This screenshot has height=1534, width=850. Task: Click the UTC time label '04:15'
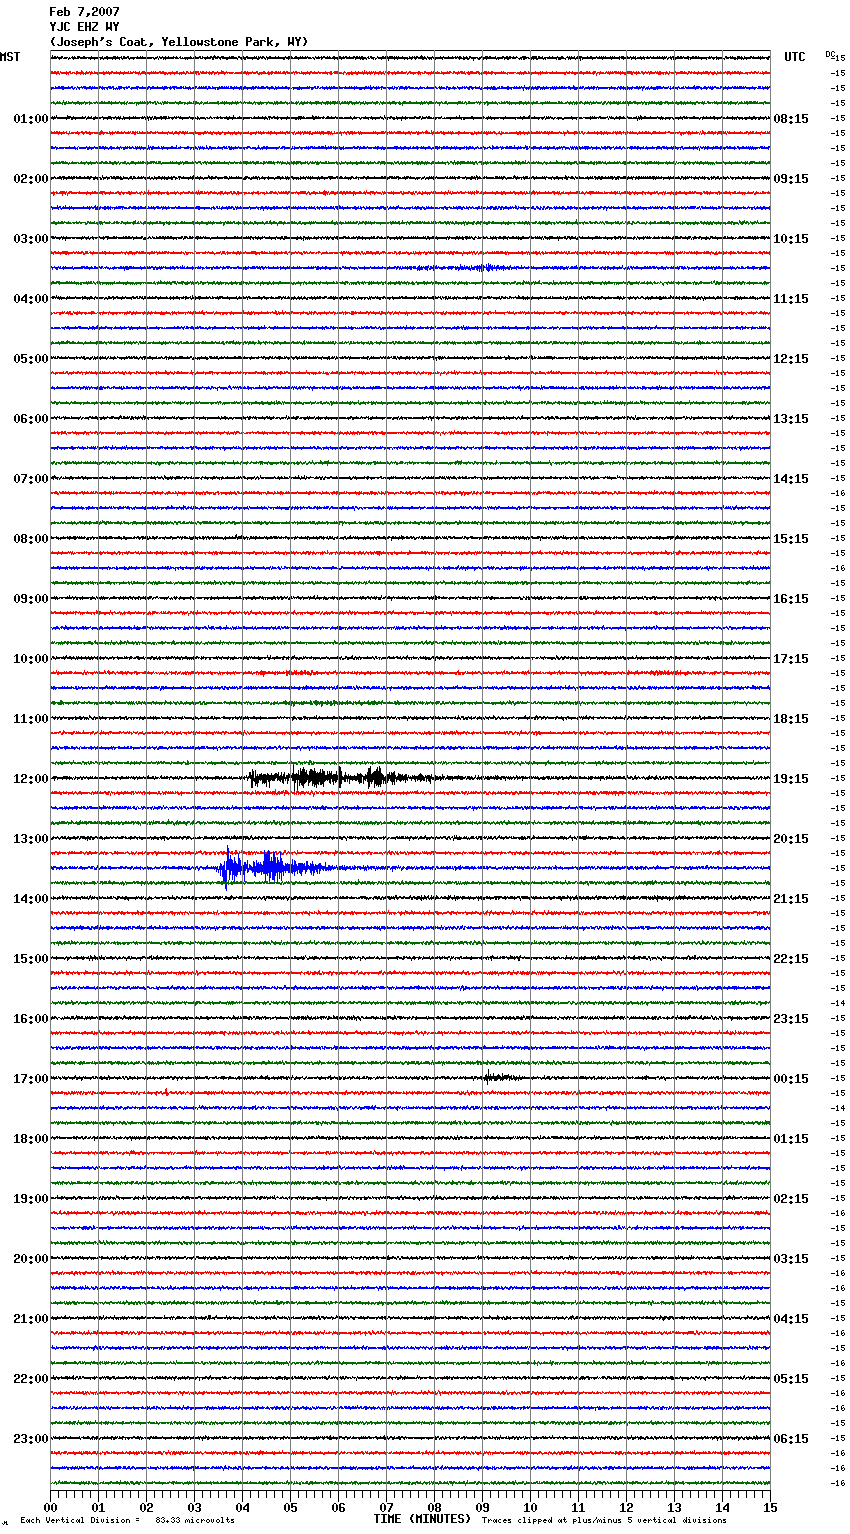(x=791, y=1319)
